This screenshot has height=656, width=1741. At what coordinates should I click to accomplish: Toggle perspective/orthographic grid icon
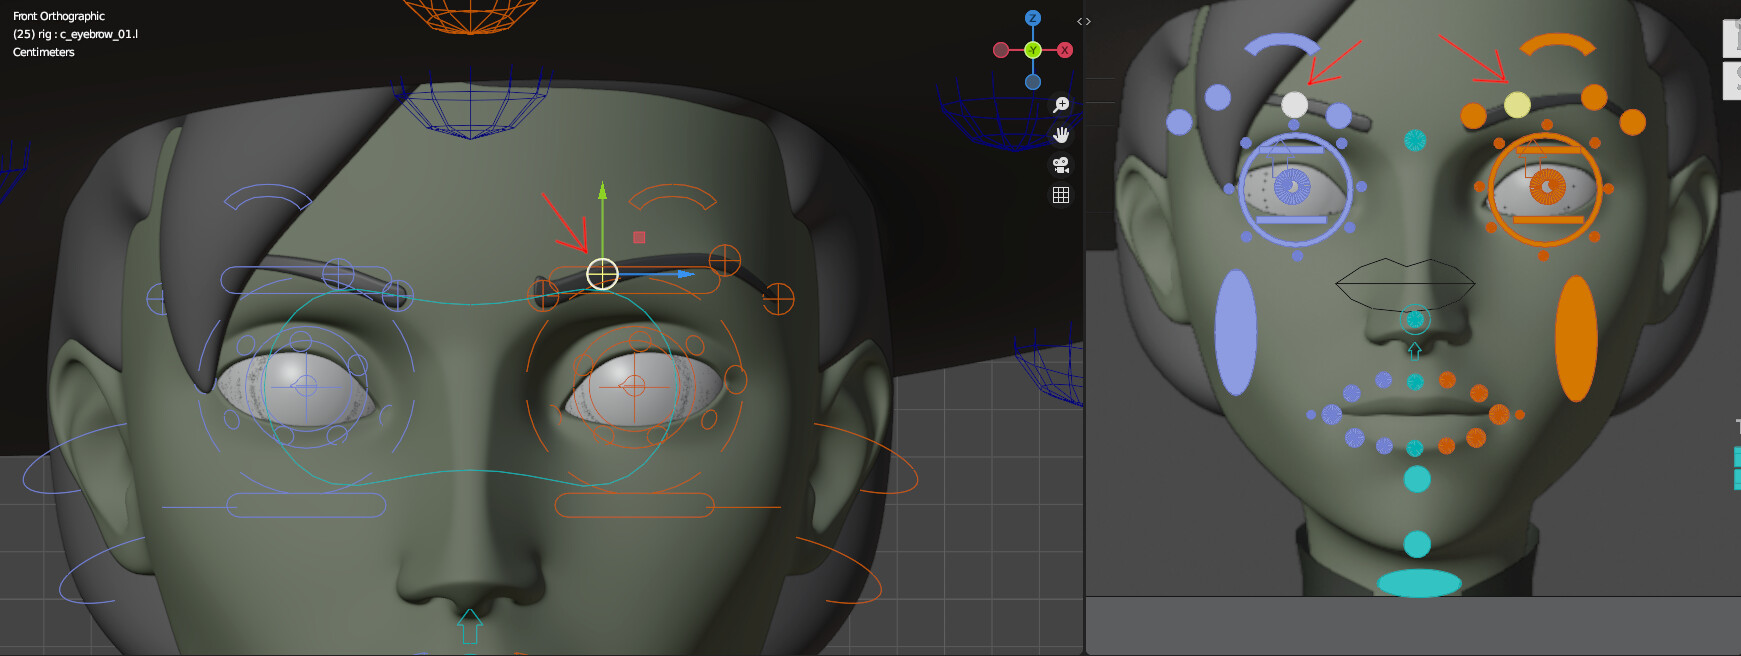(x=1061, y=195)
